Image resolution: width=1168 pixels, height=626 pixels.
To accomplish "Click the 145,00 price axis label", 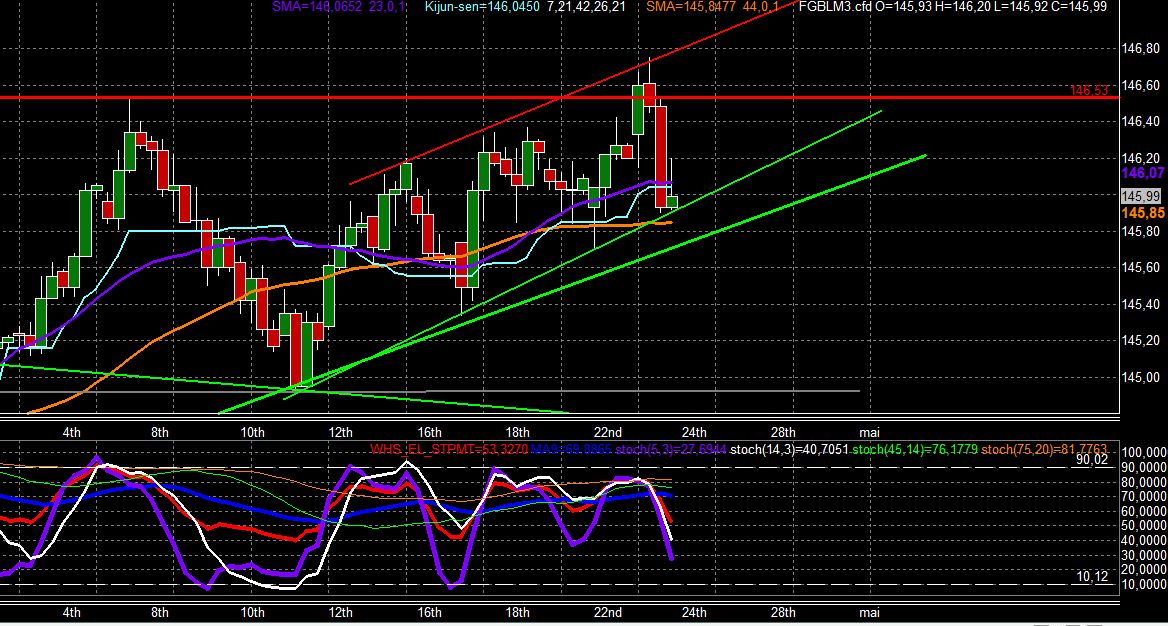I will click(1140, 377).
